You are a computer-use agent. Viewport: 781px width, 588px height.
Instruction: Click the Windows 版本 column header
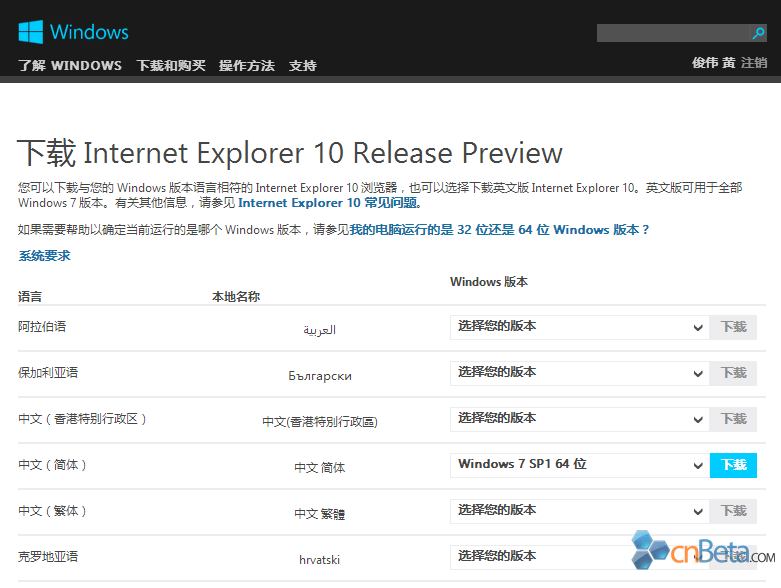(489, 282)
